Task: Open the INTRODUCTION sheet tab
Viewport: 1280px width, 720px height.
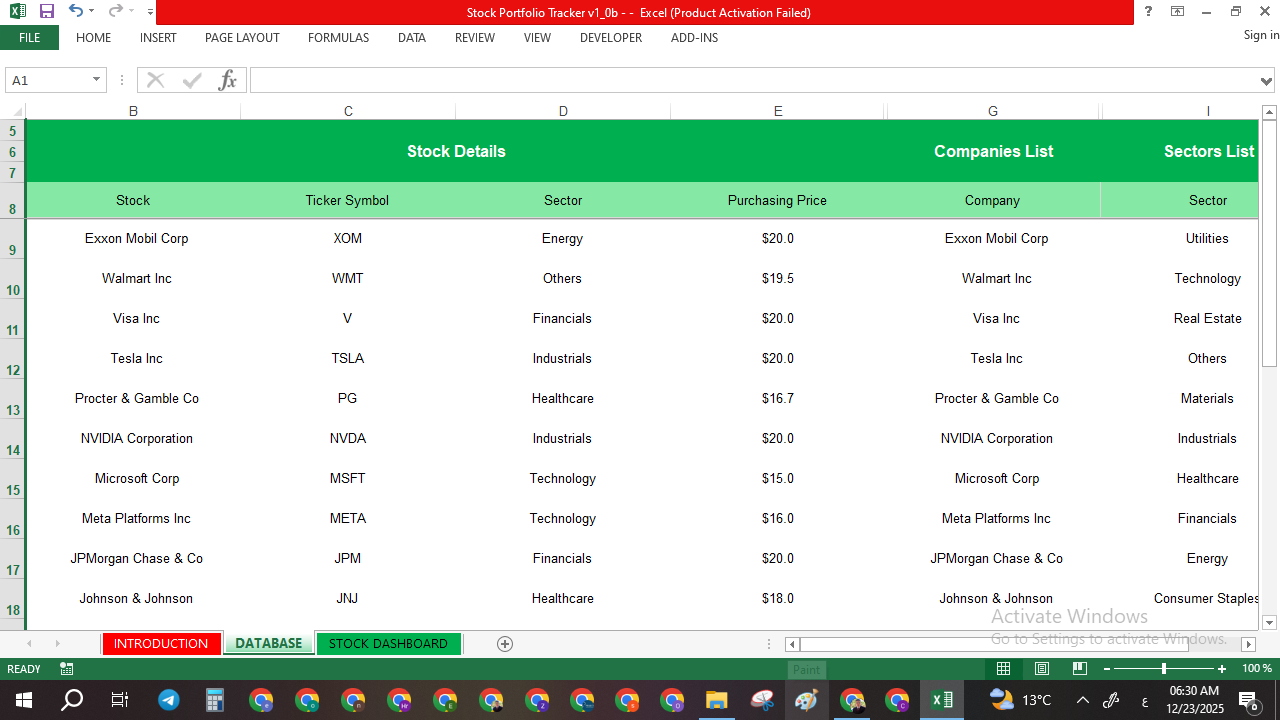Action: coord(161,644)
